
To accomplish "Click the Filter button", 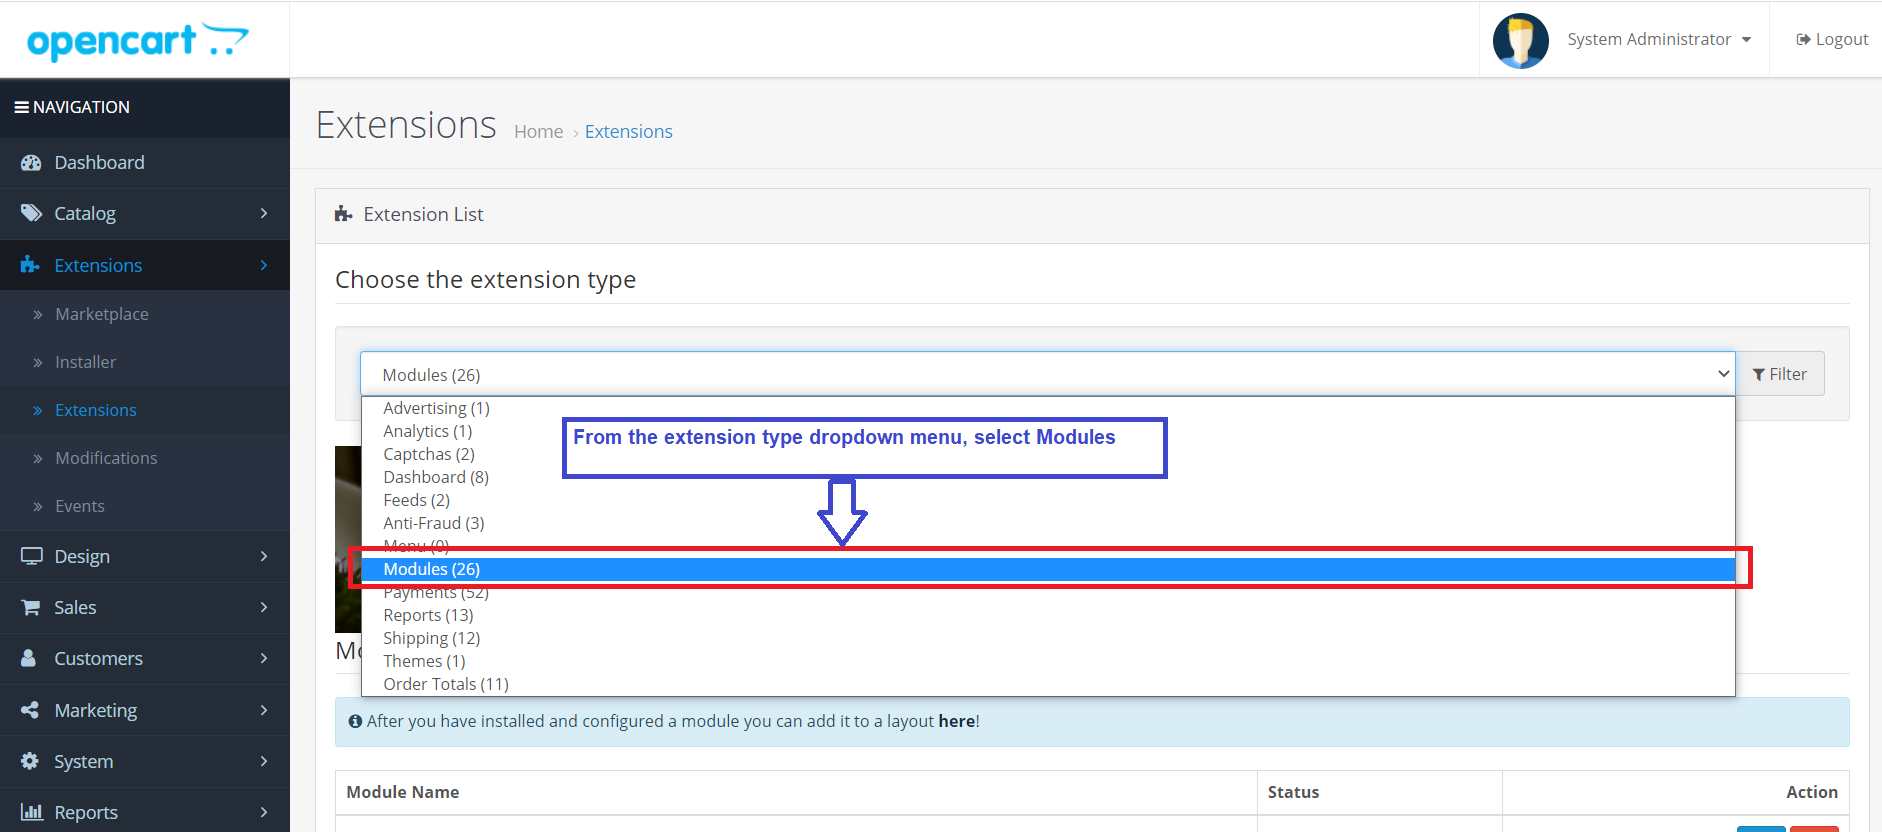I will tap(1780, 374).
